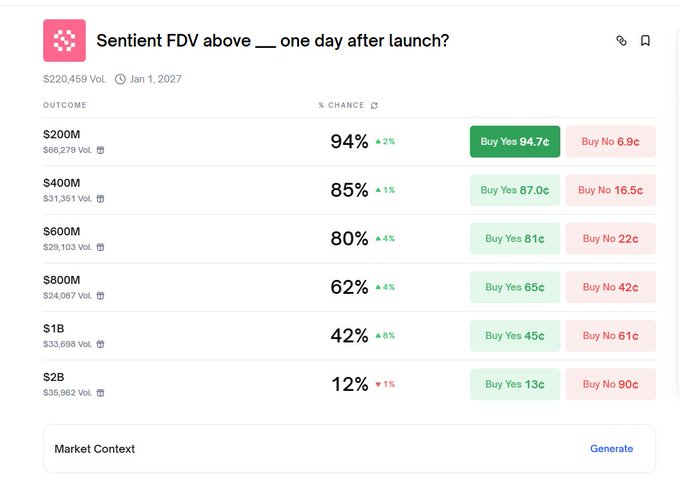Click the Sentient pink logo thumbnail
680x488 pixels.
pos(64,40)
